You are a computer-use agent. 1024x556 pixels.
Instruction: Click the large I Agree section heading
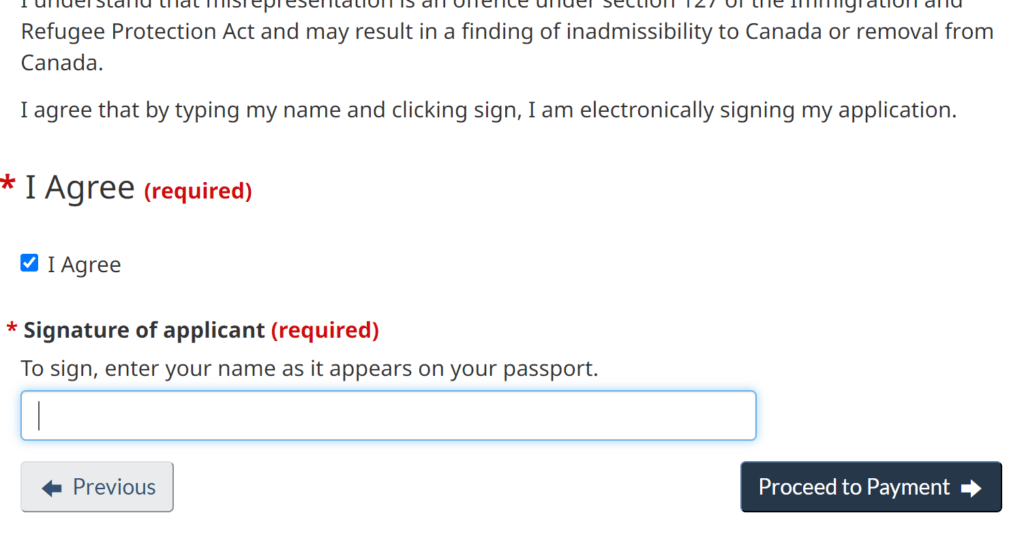pos(80,187)
